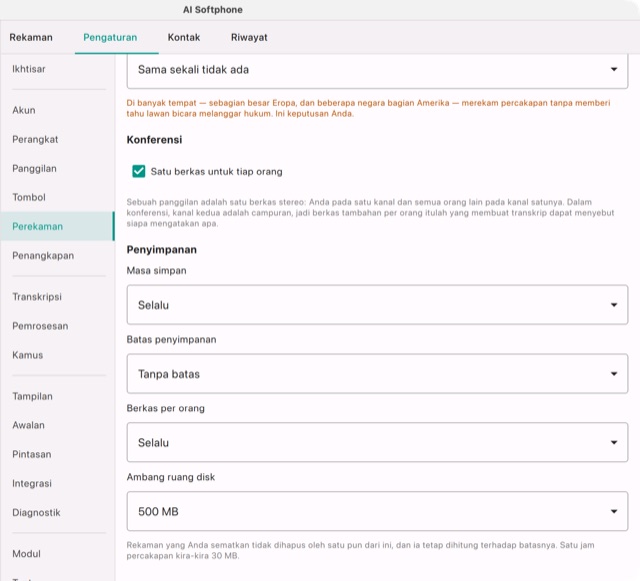Click the Berkas per orang label
The height and width of the screenshot is (581, 640).
[166, 408]
